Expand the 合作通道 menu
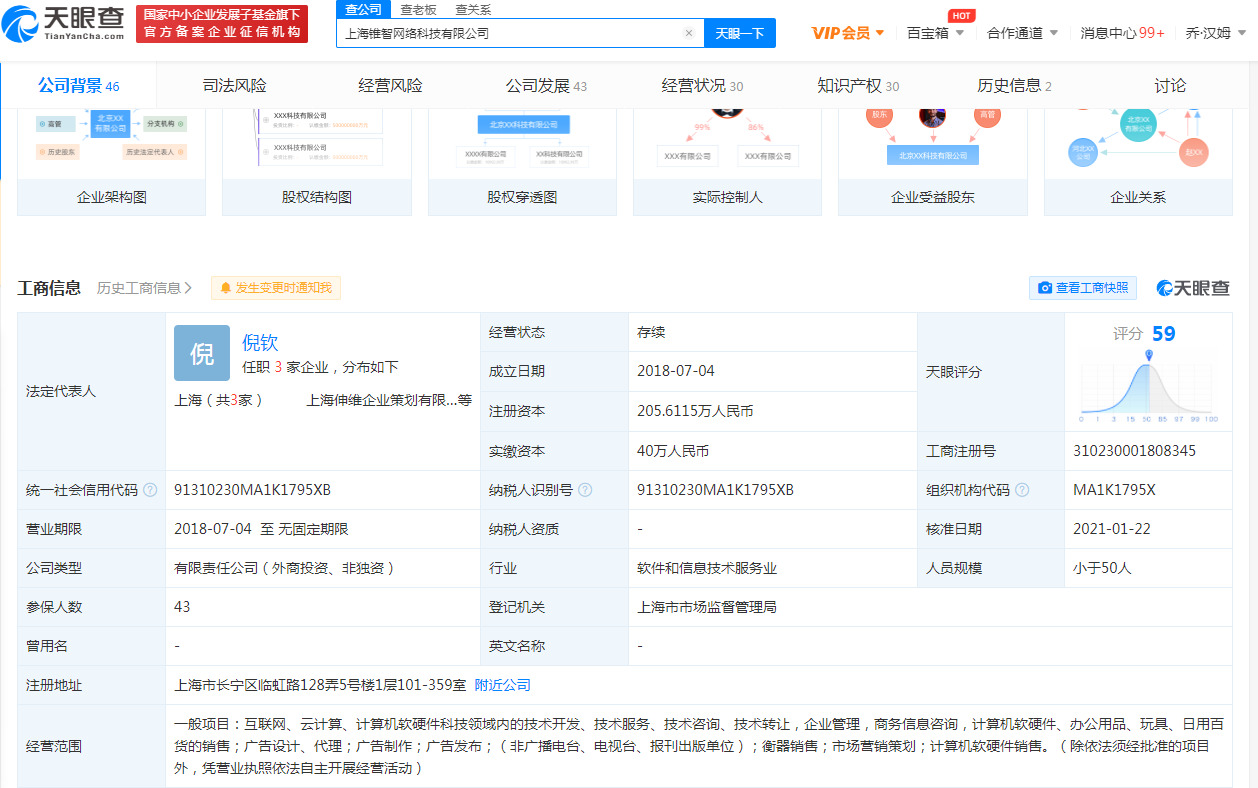This screenshot has height=788, width=1258. coord(1022,33)
